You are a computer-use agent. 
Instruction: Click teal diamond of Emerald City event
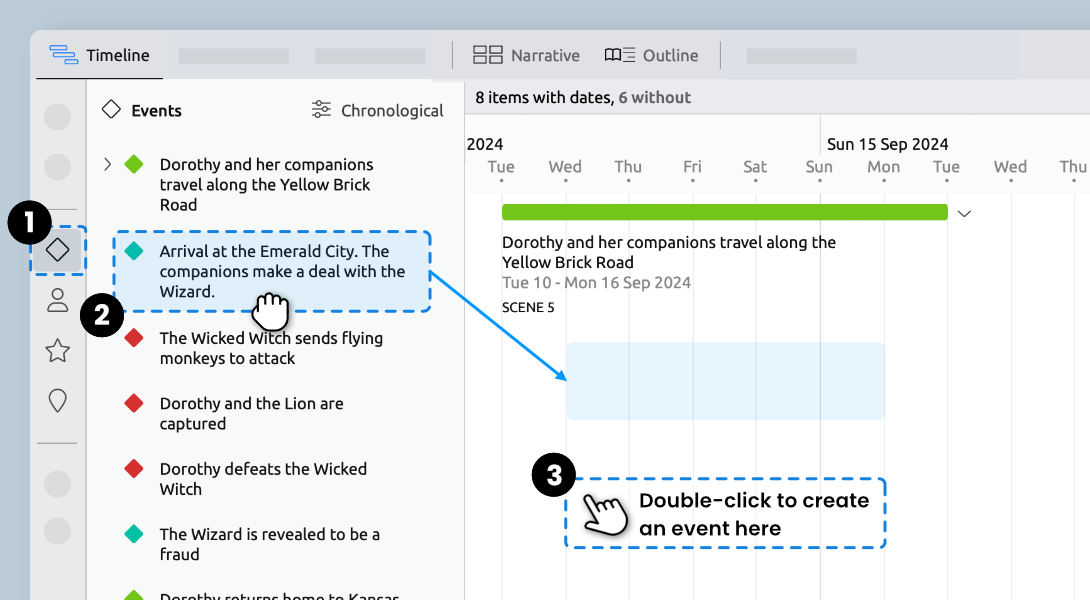click(x=133, y=251)
